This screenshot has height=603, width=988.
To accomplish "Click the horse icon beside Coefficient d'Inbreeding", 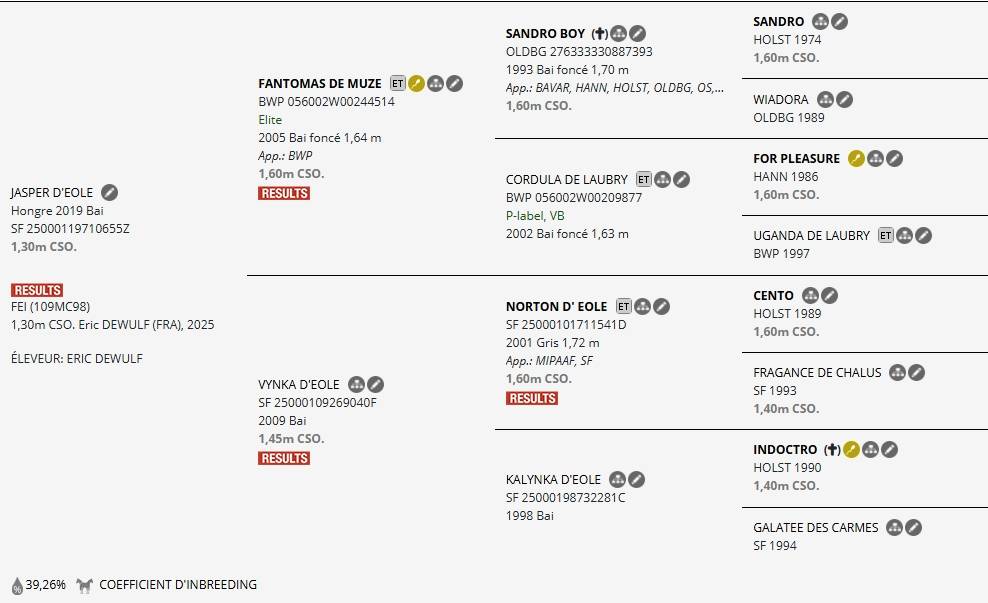I will (x=85, y=585).
